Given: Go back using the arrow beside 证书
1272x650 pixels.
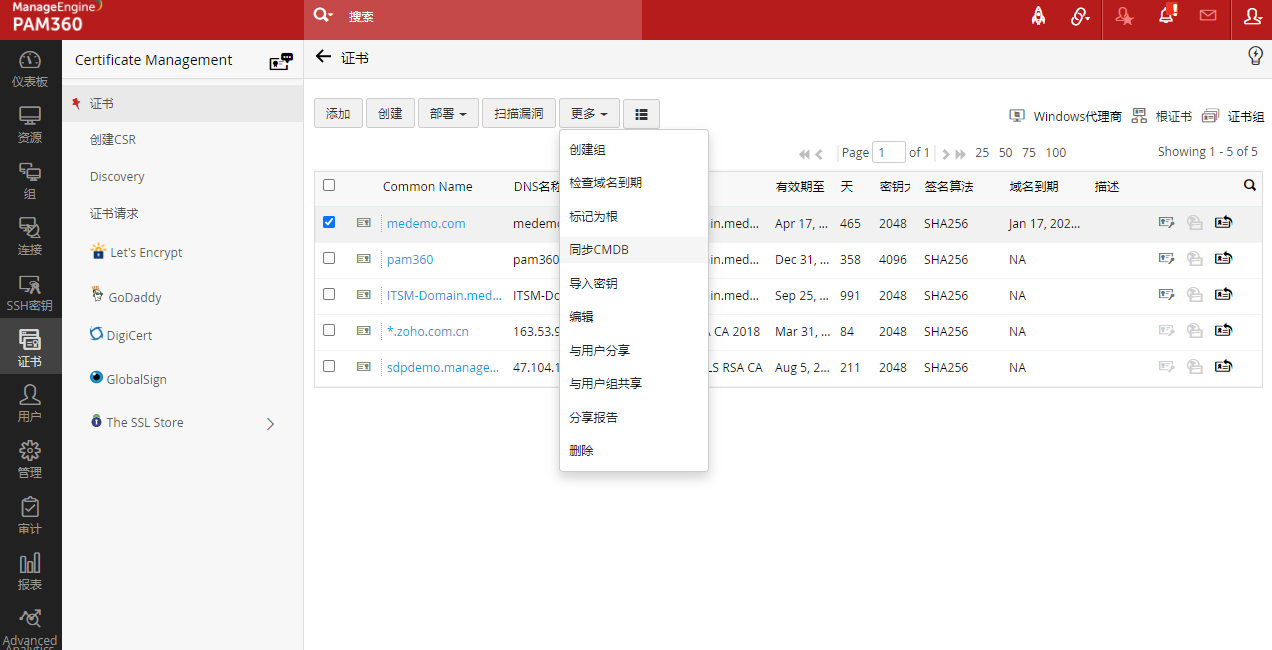Looking at the screenshot, I should click(323, 57).
